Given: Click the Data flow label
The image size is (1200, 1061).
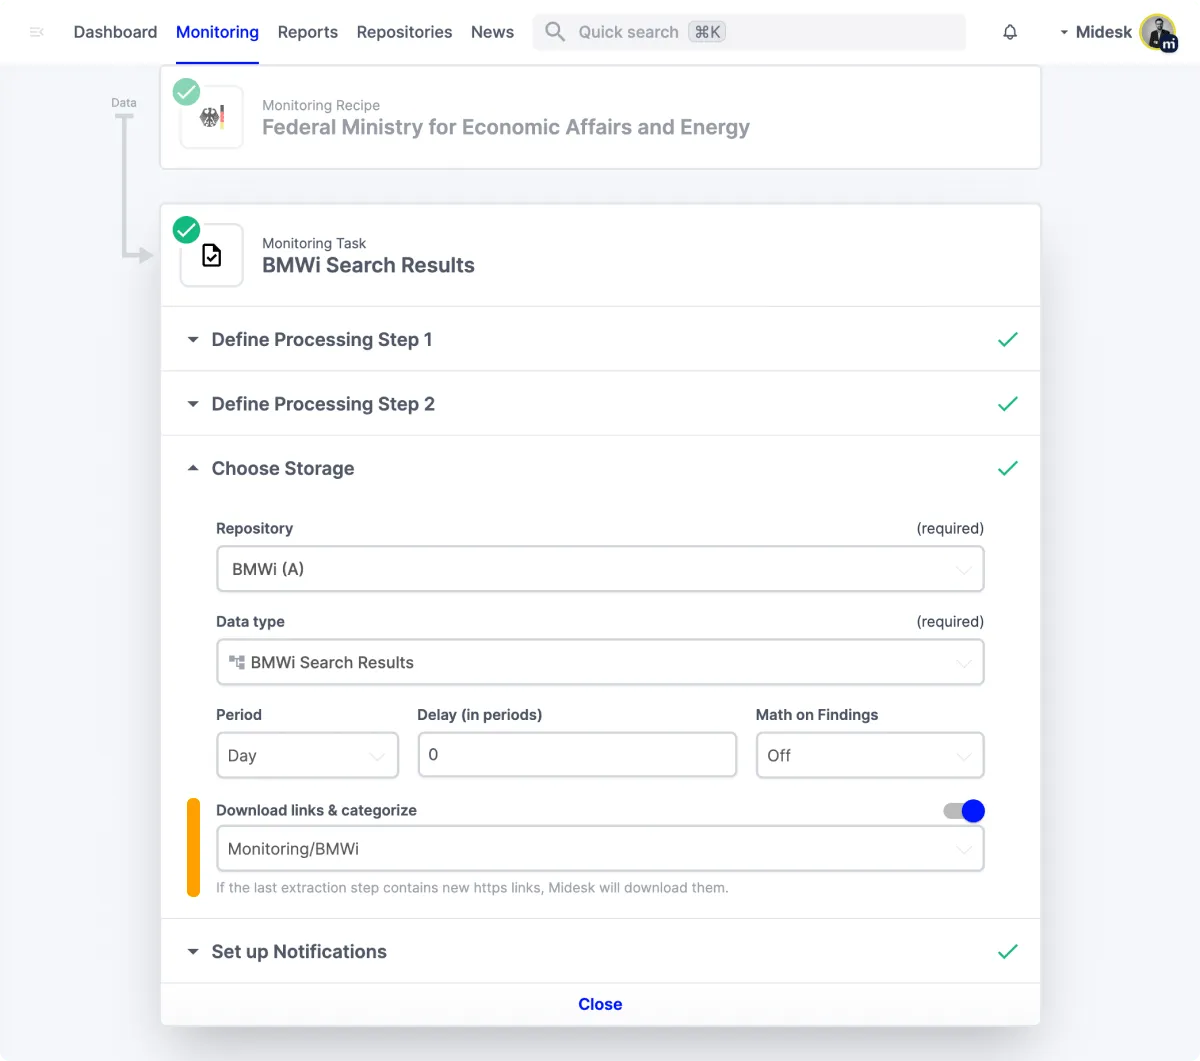Looking at the screenshot, I should (x=124, y=103).
